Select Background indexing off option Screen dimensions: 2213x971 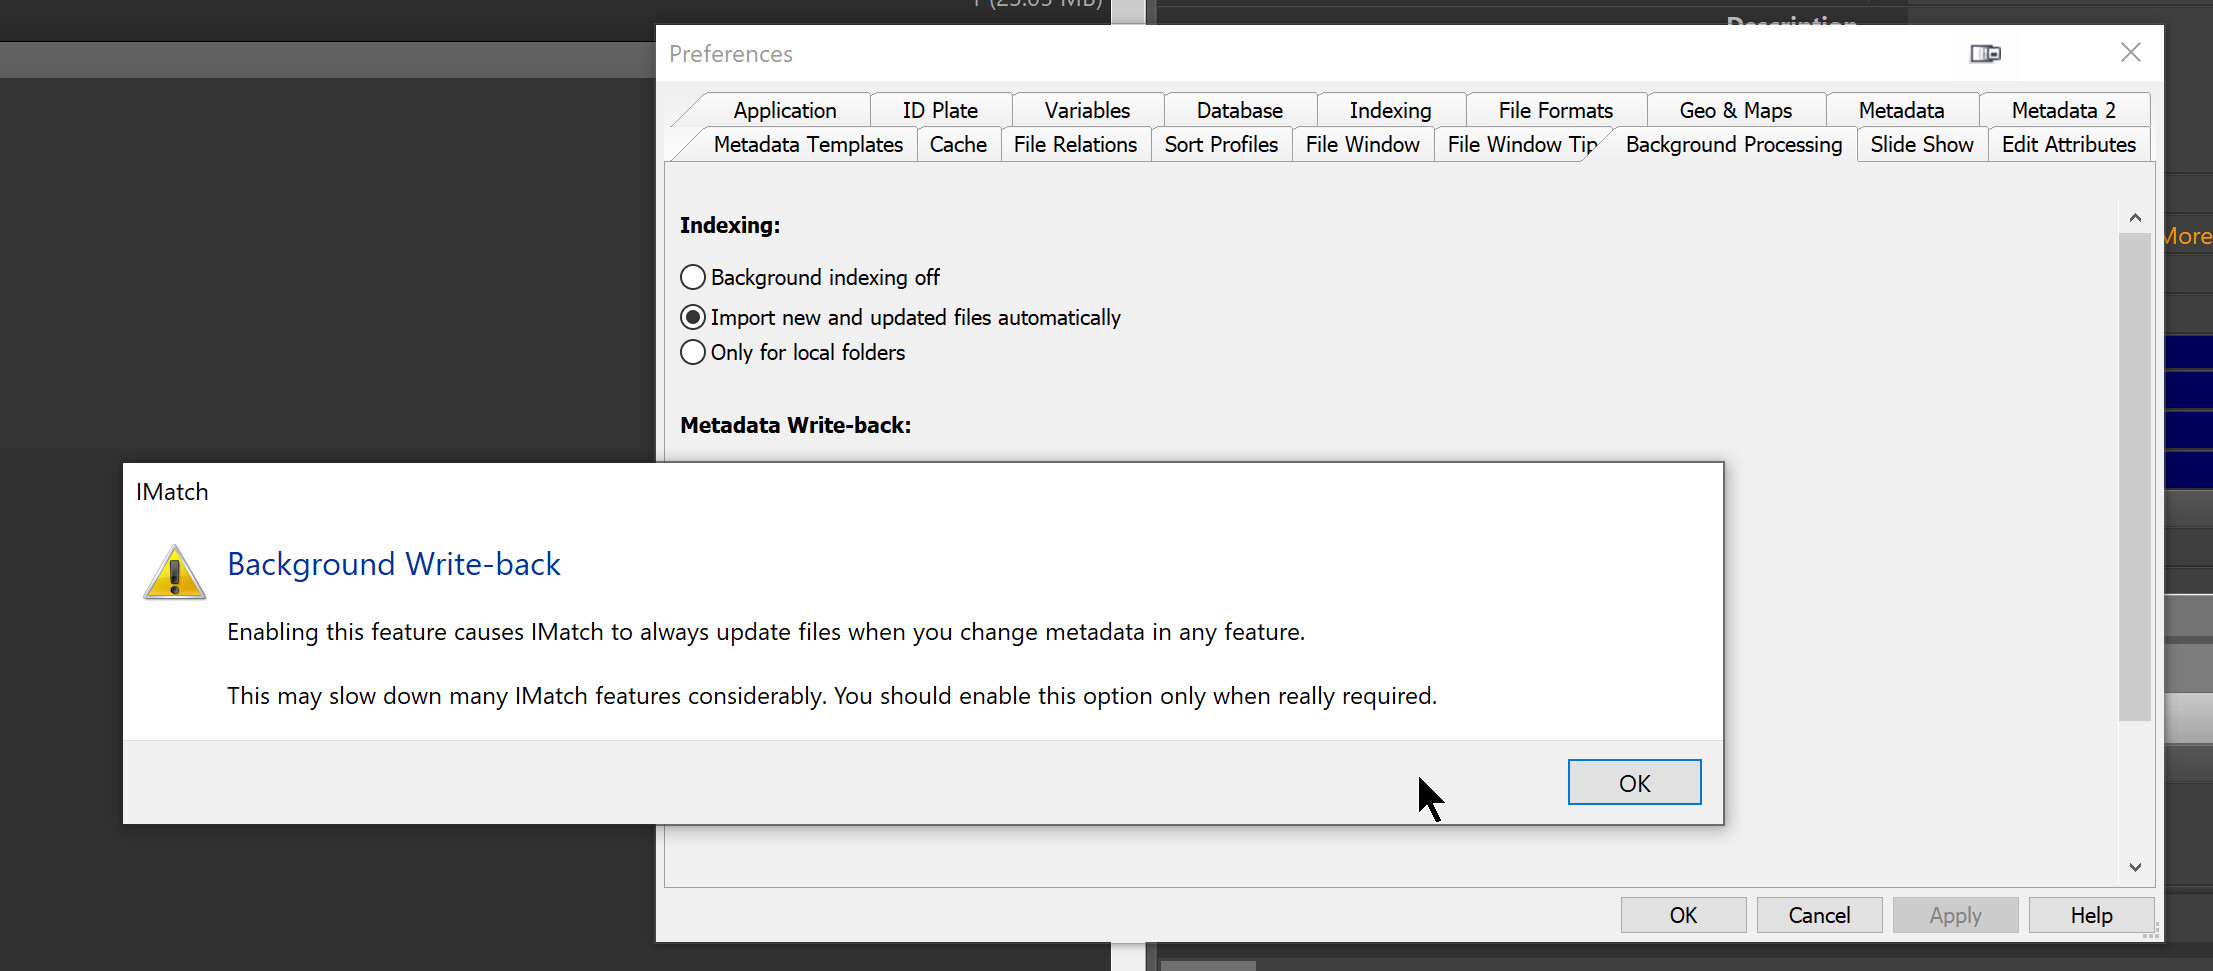[x=693, y=277]
